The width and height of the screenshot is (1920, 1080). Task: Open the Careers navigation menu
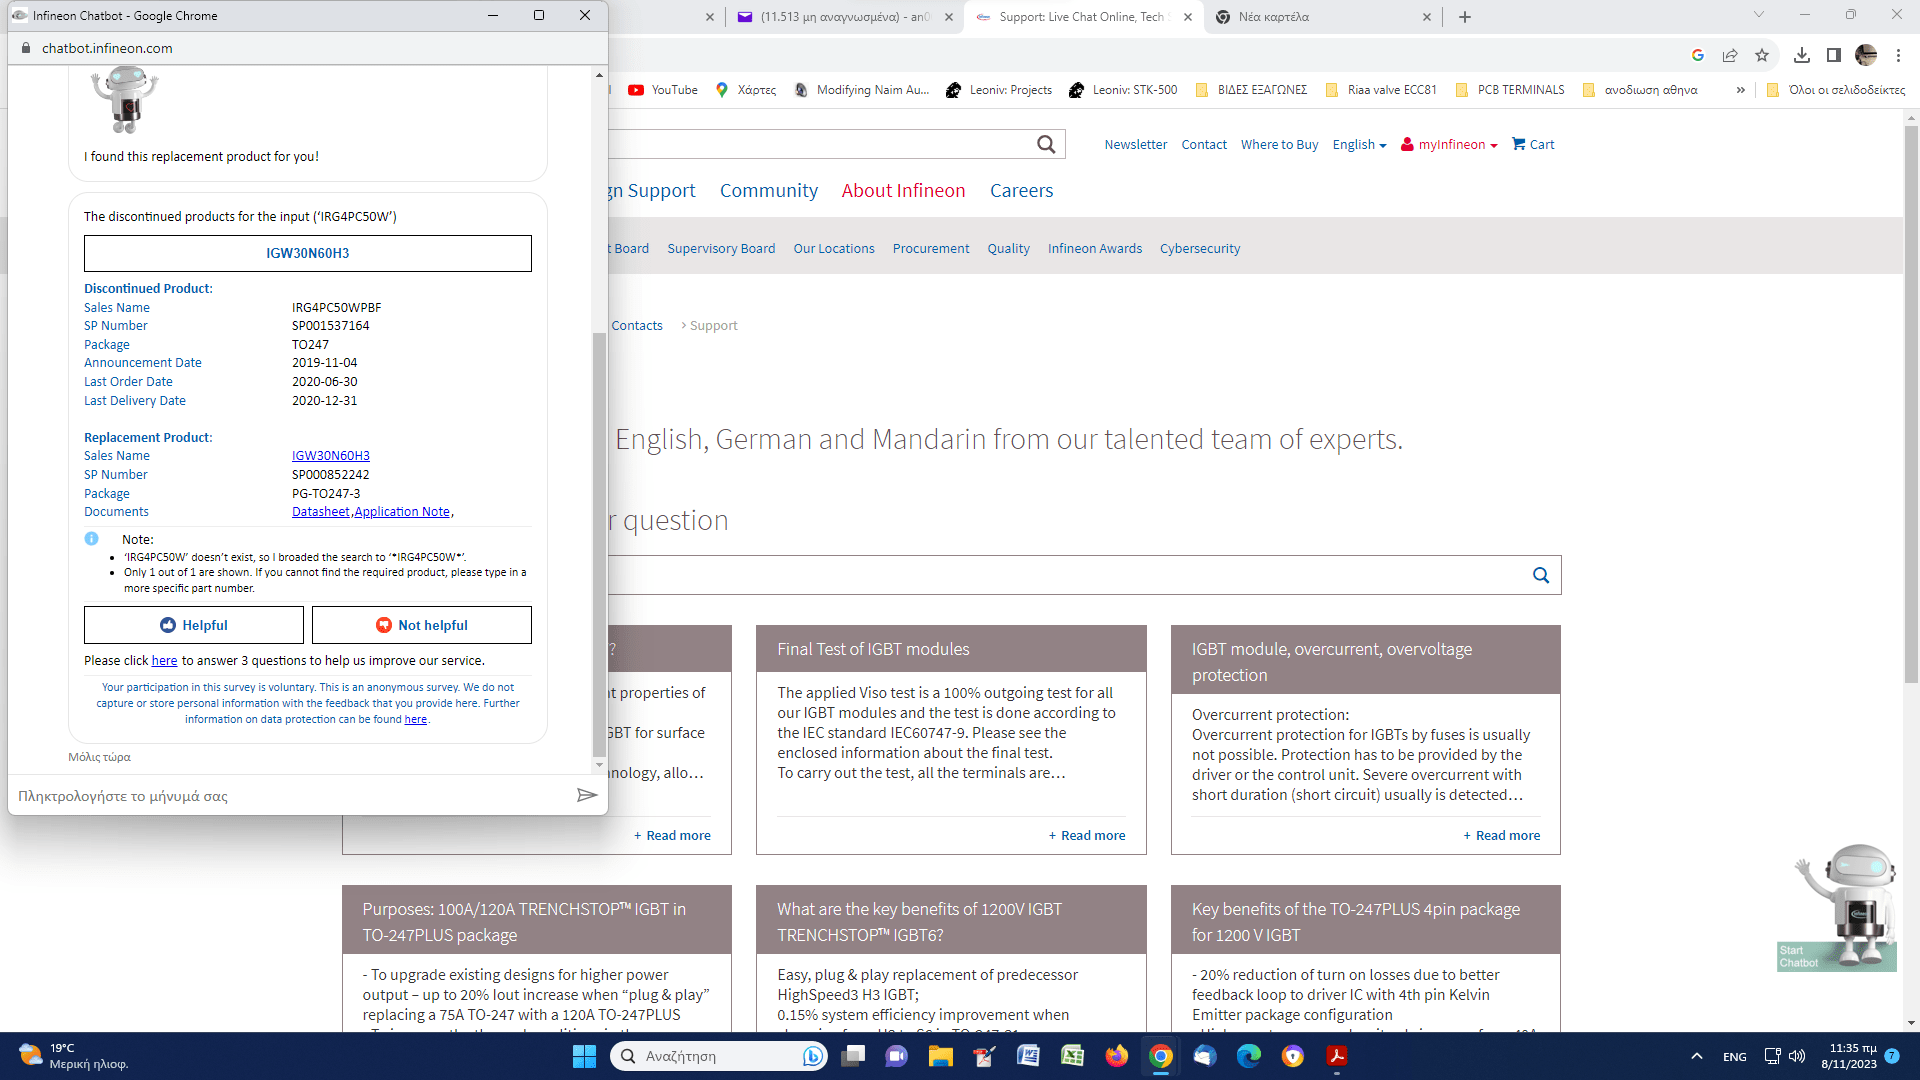pos(1021,191)
